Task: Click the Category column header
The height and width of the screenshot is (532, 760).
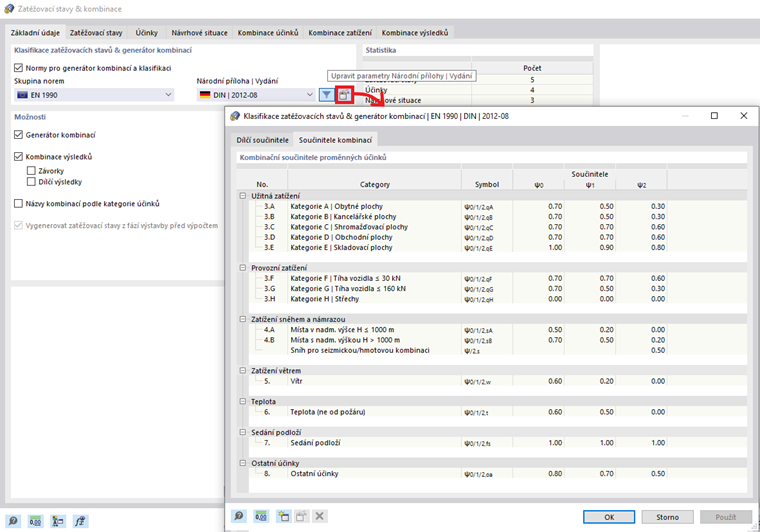Action: click(x=374, y=184)
